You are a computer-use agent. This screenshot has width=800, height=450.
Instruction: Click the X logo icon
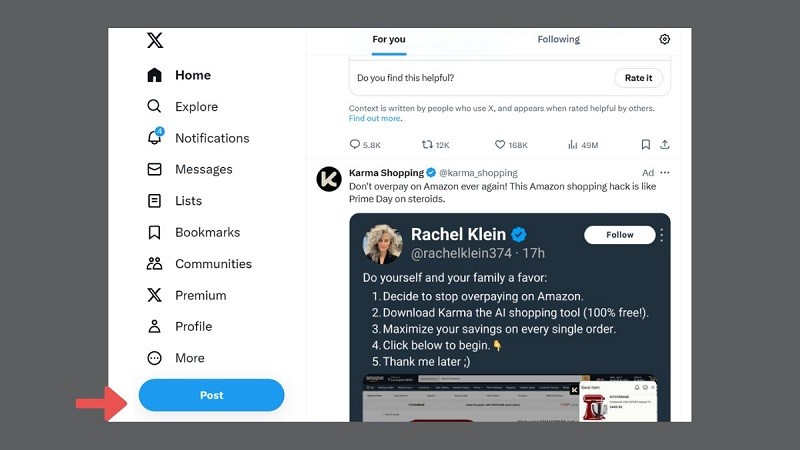155,41
